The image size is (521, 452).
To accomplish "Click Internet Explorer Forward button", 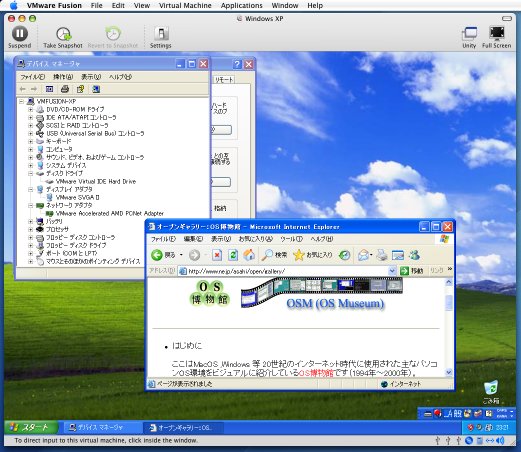I will [x=195, y=255].
